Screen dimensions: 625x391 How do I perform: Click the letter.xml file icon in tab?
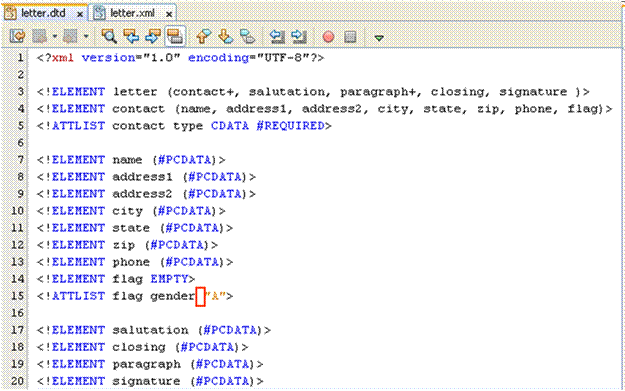pyautogui.click(x=99, y=13)
